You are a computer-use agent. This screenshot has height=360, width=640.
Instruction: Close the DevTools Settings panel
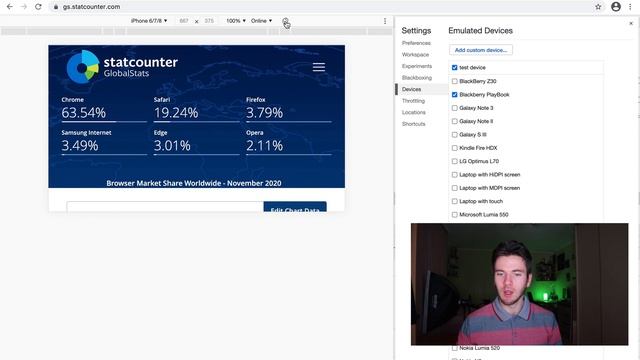coord(631,24)
